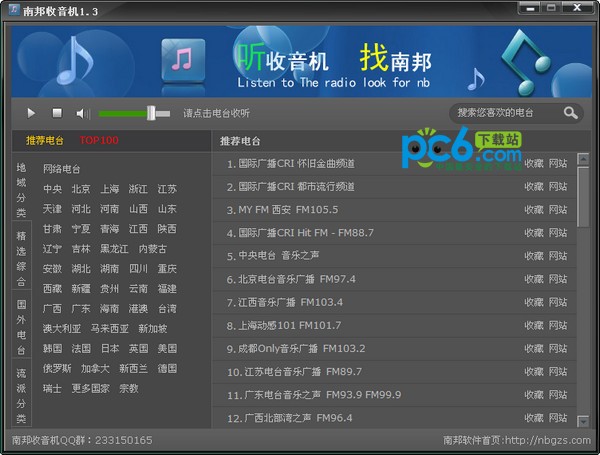The width and height of the screenshot is (600, 455).
Task: Minimize the 南邦收音机 window
Action: click(x=530, y=8)
